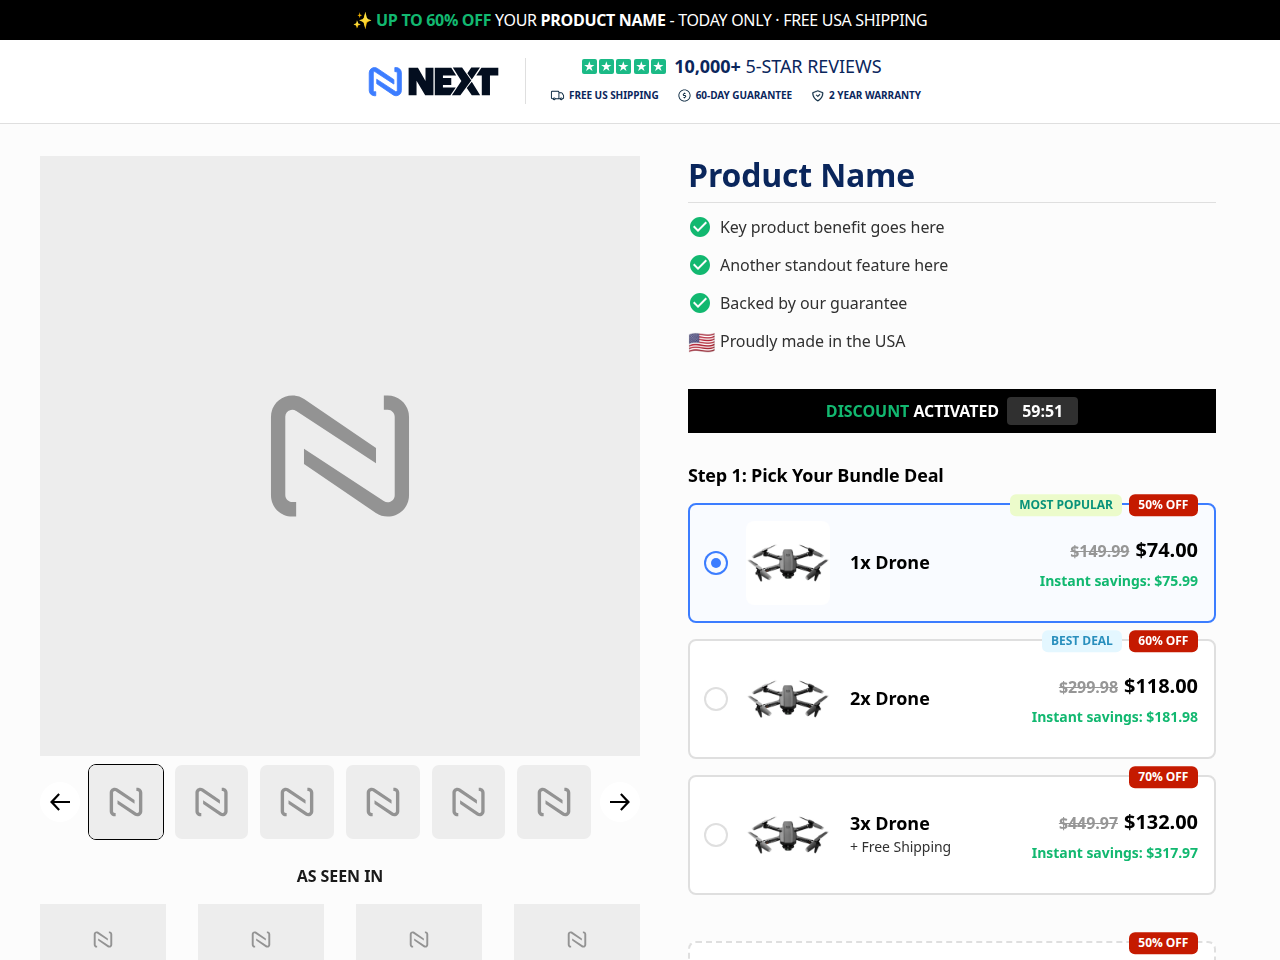Select the 1x Drone radio button
1280x960 pixels.
716,563
